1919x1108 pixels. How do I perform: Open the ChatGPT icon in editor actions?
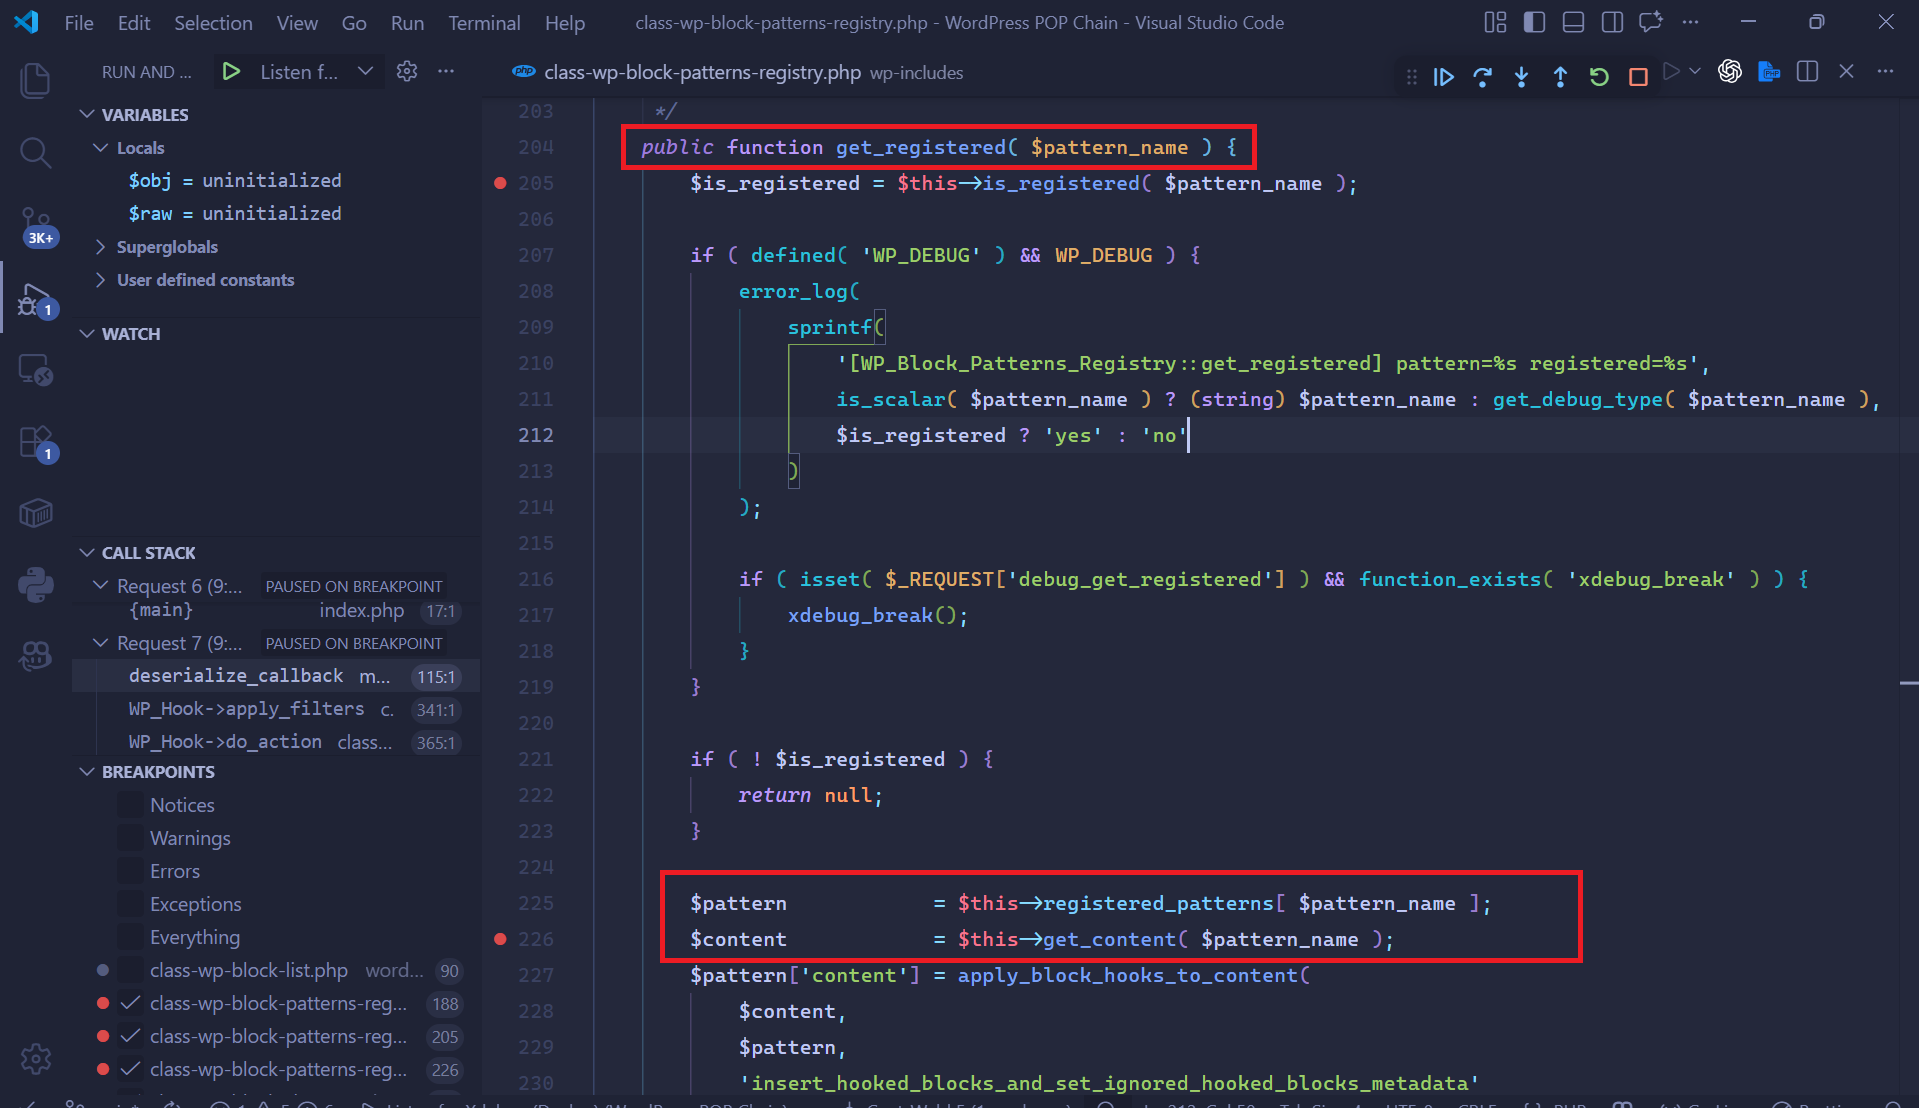[1730, 72]
